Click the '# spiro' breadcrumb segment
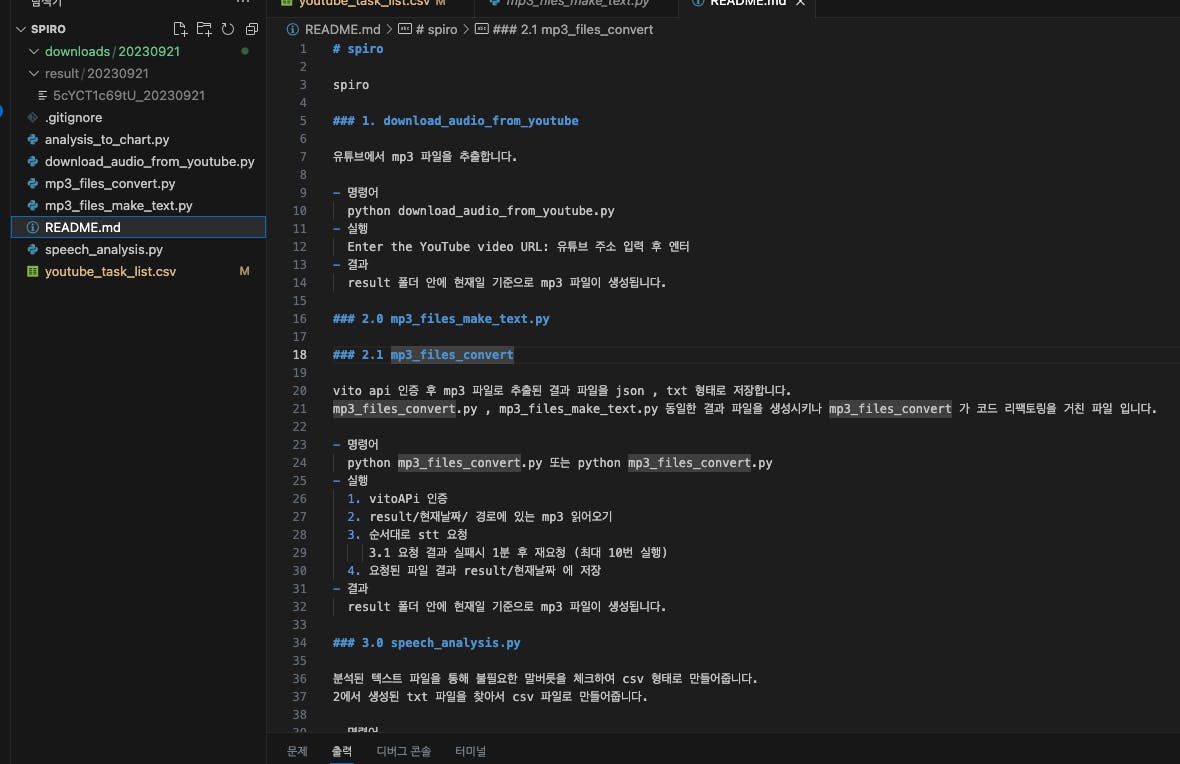This screenshot has height=764, width=1180. click(427, 29)
